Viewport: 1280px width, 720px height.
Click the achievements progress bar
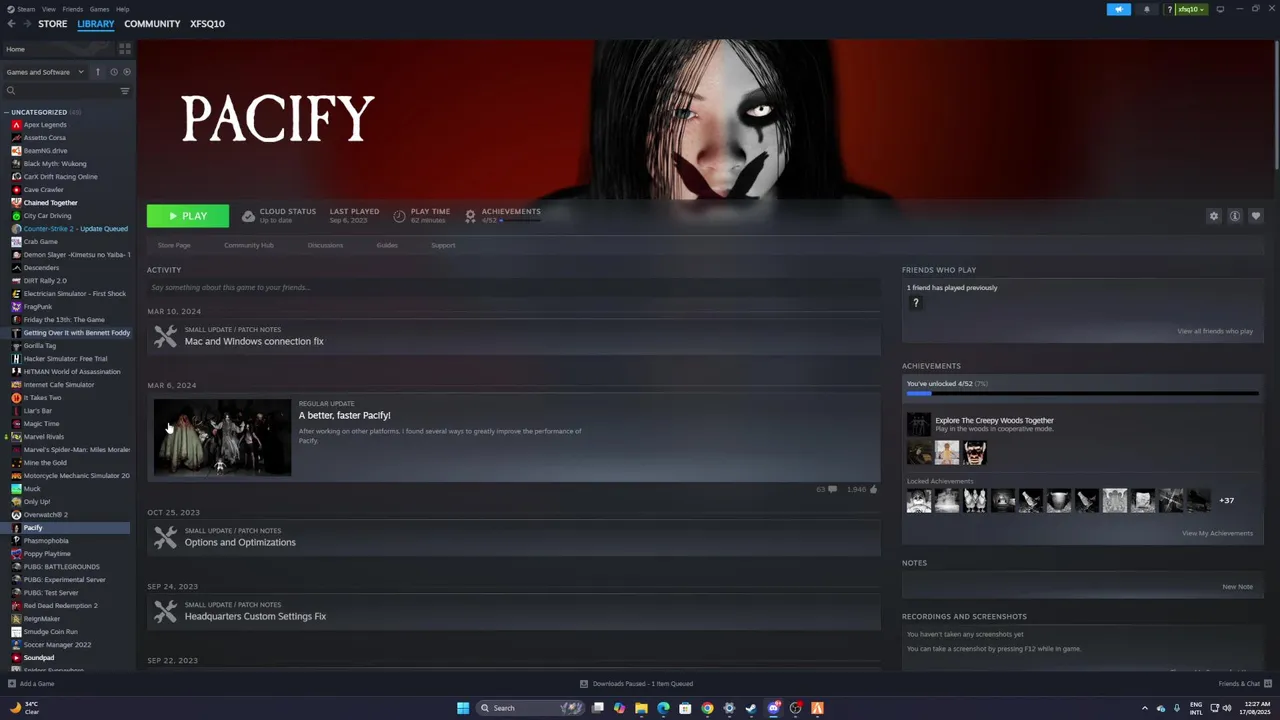pos(1082,394)
